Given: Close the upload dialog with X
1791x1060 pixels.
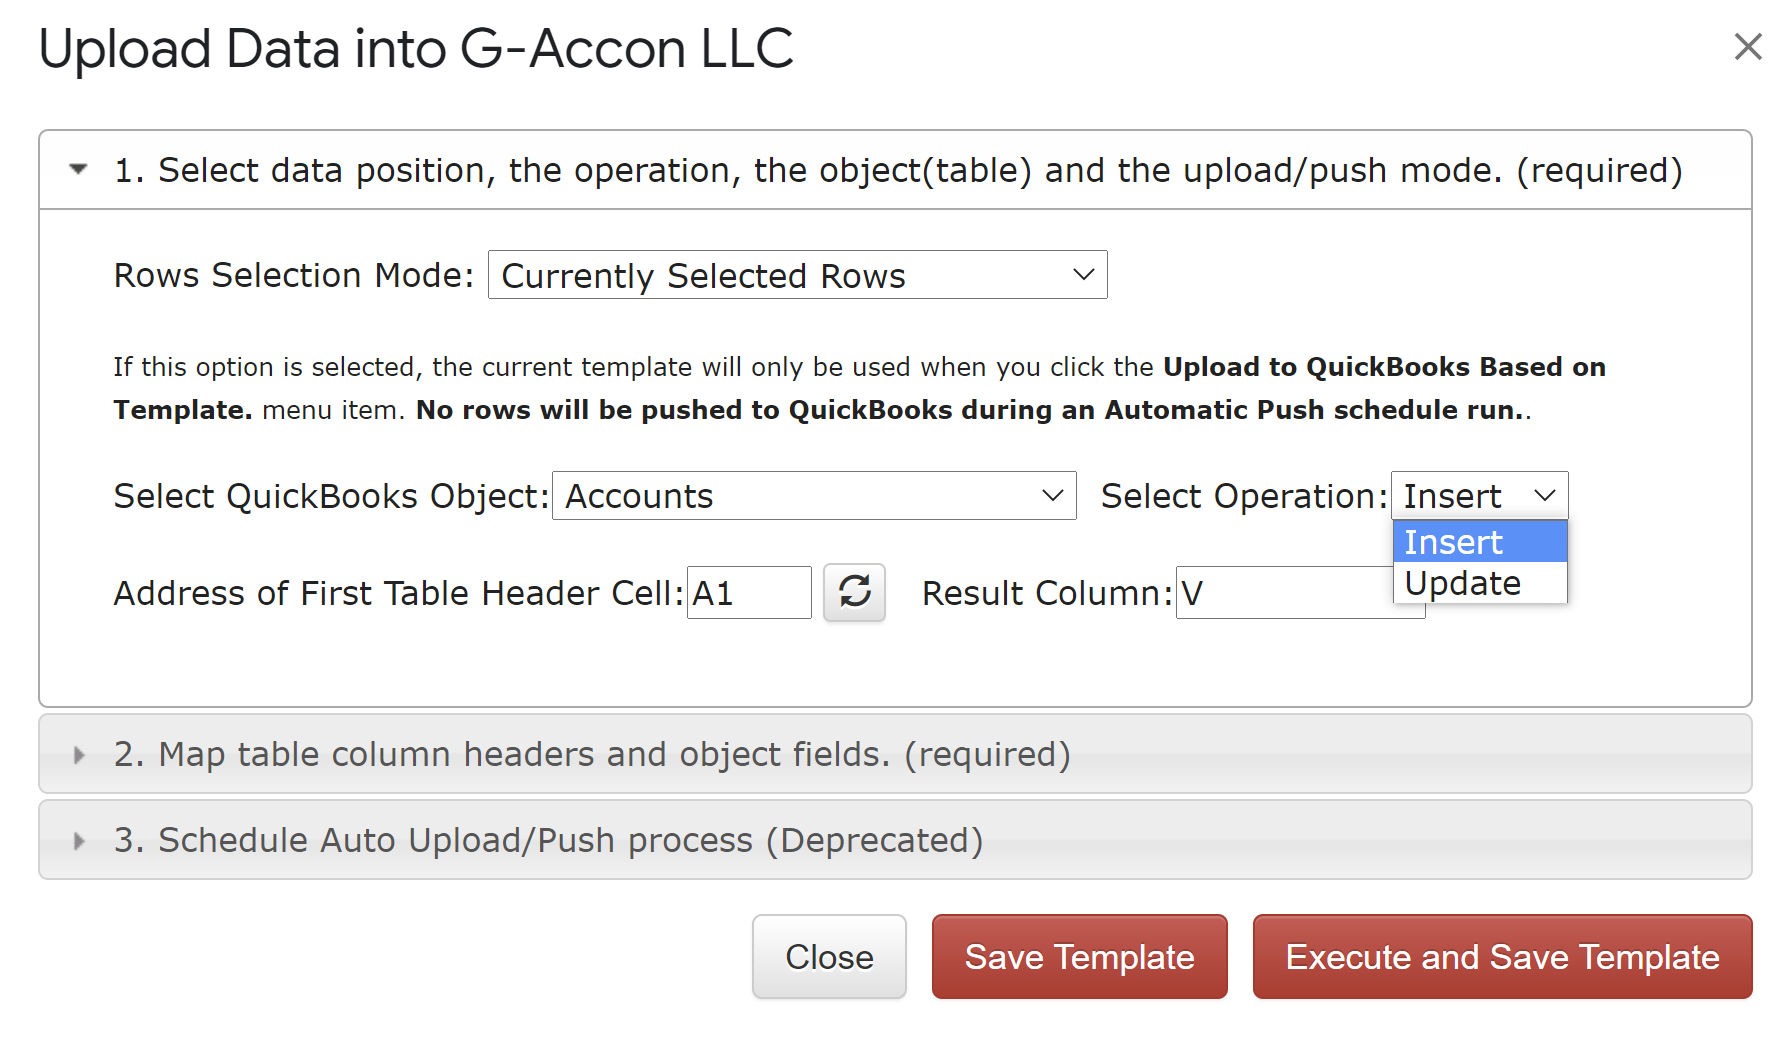Looking at the screenshot, I should 1747,47.
